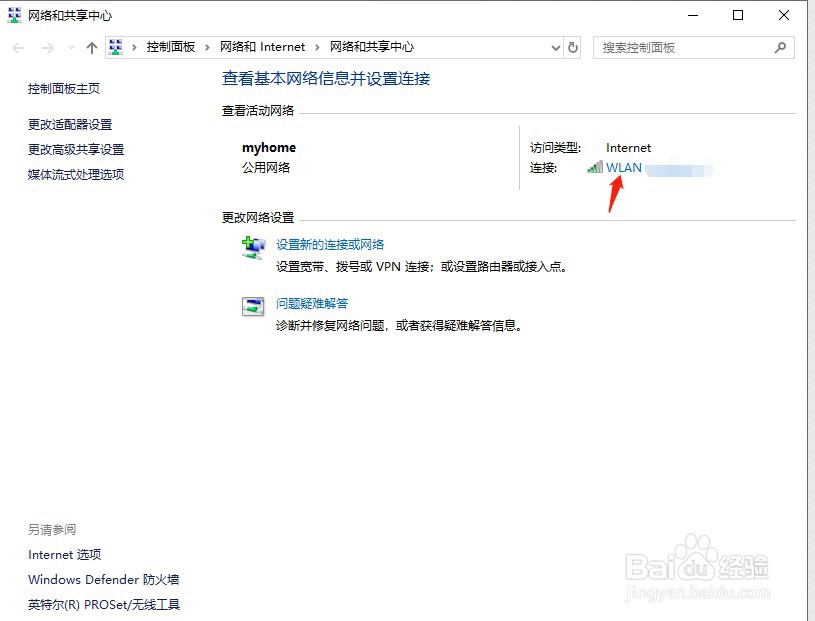Image resolution: width=815 pixels, height=621 pixels.
Task: Select the green plus icon for new connections
Action: (253, 247)
